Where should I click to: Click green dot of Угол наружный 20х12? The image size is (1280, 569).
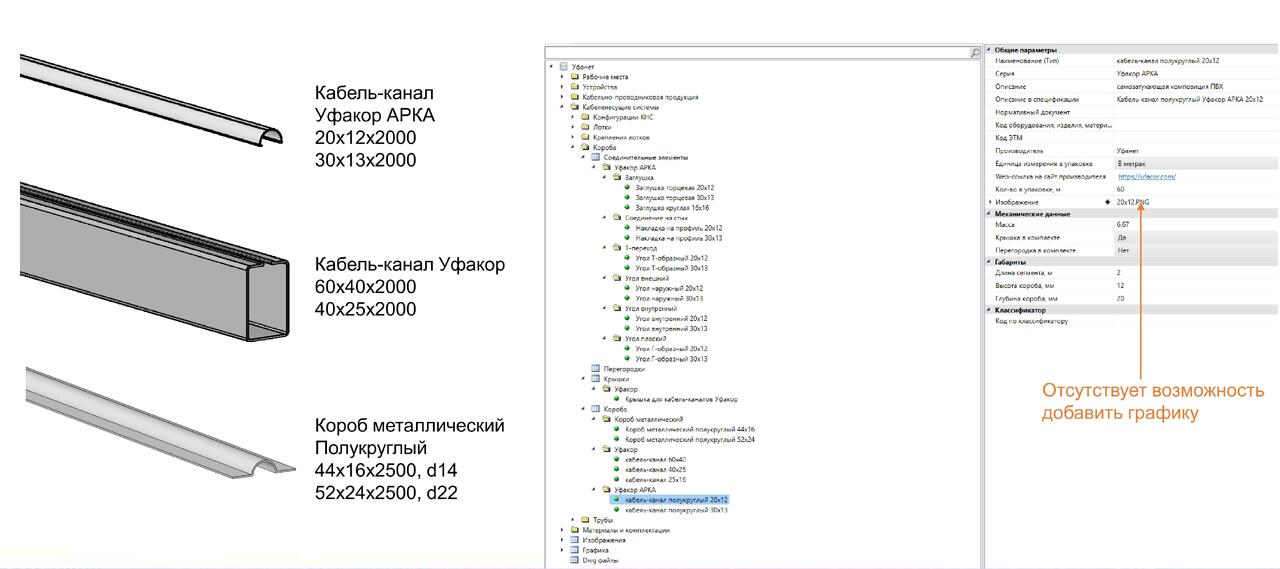coord(627,288)
